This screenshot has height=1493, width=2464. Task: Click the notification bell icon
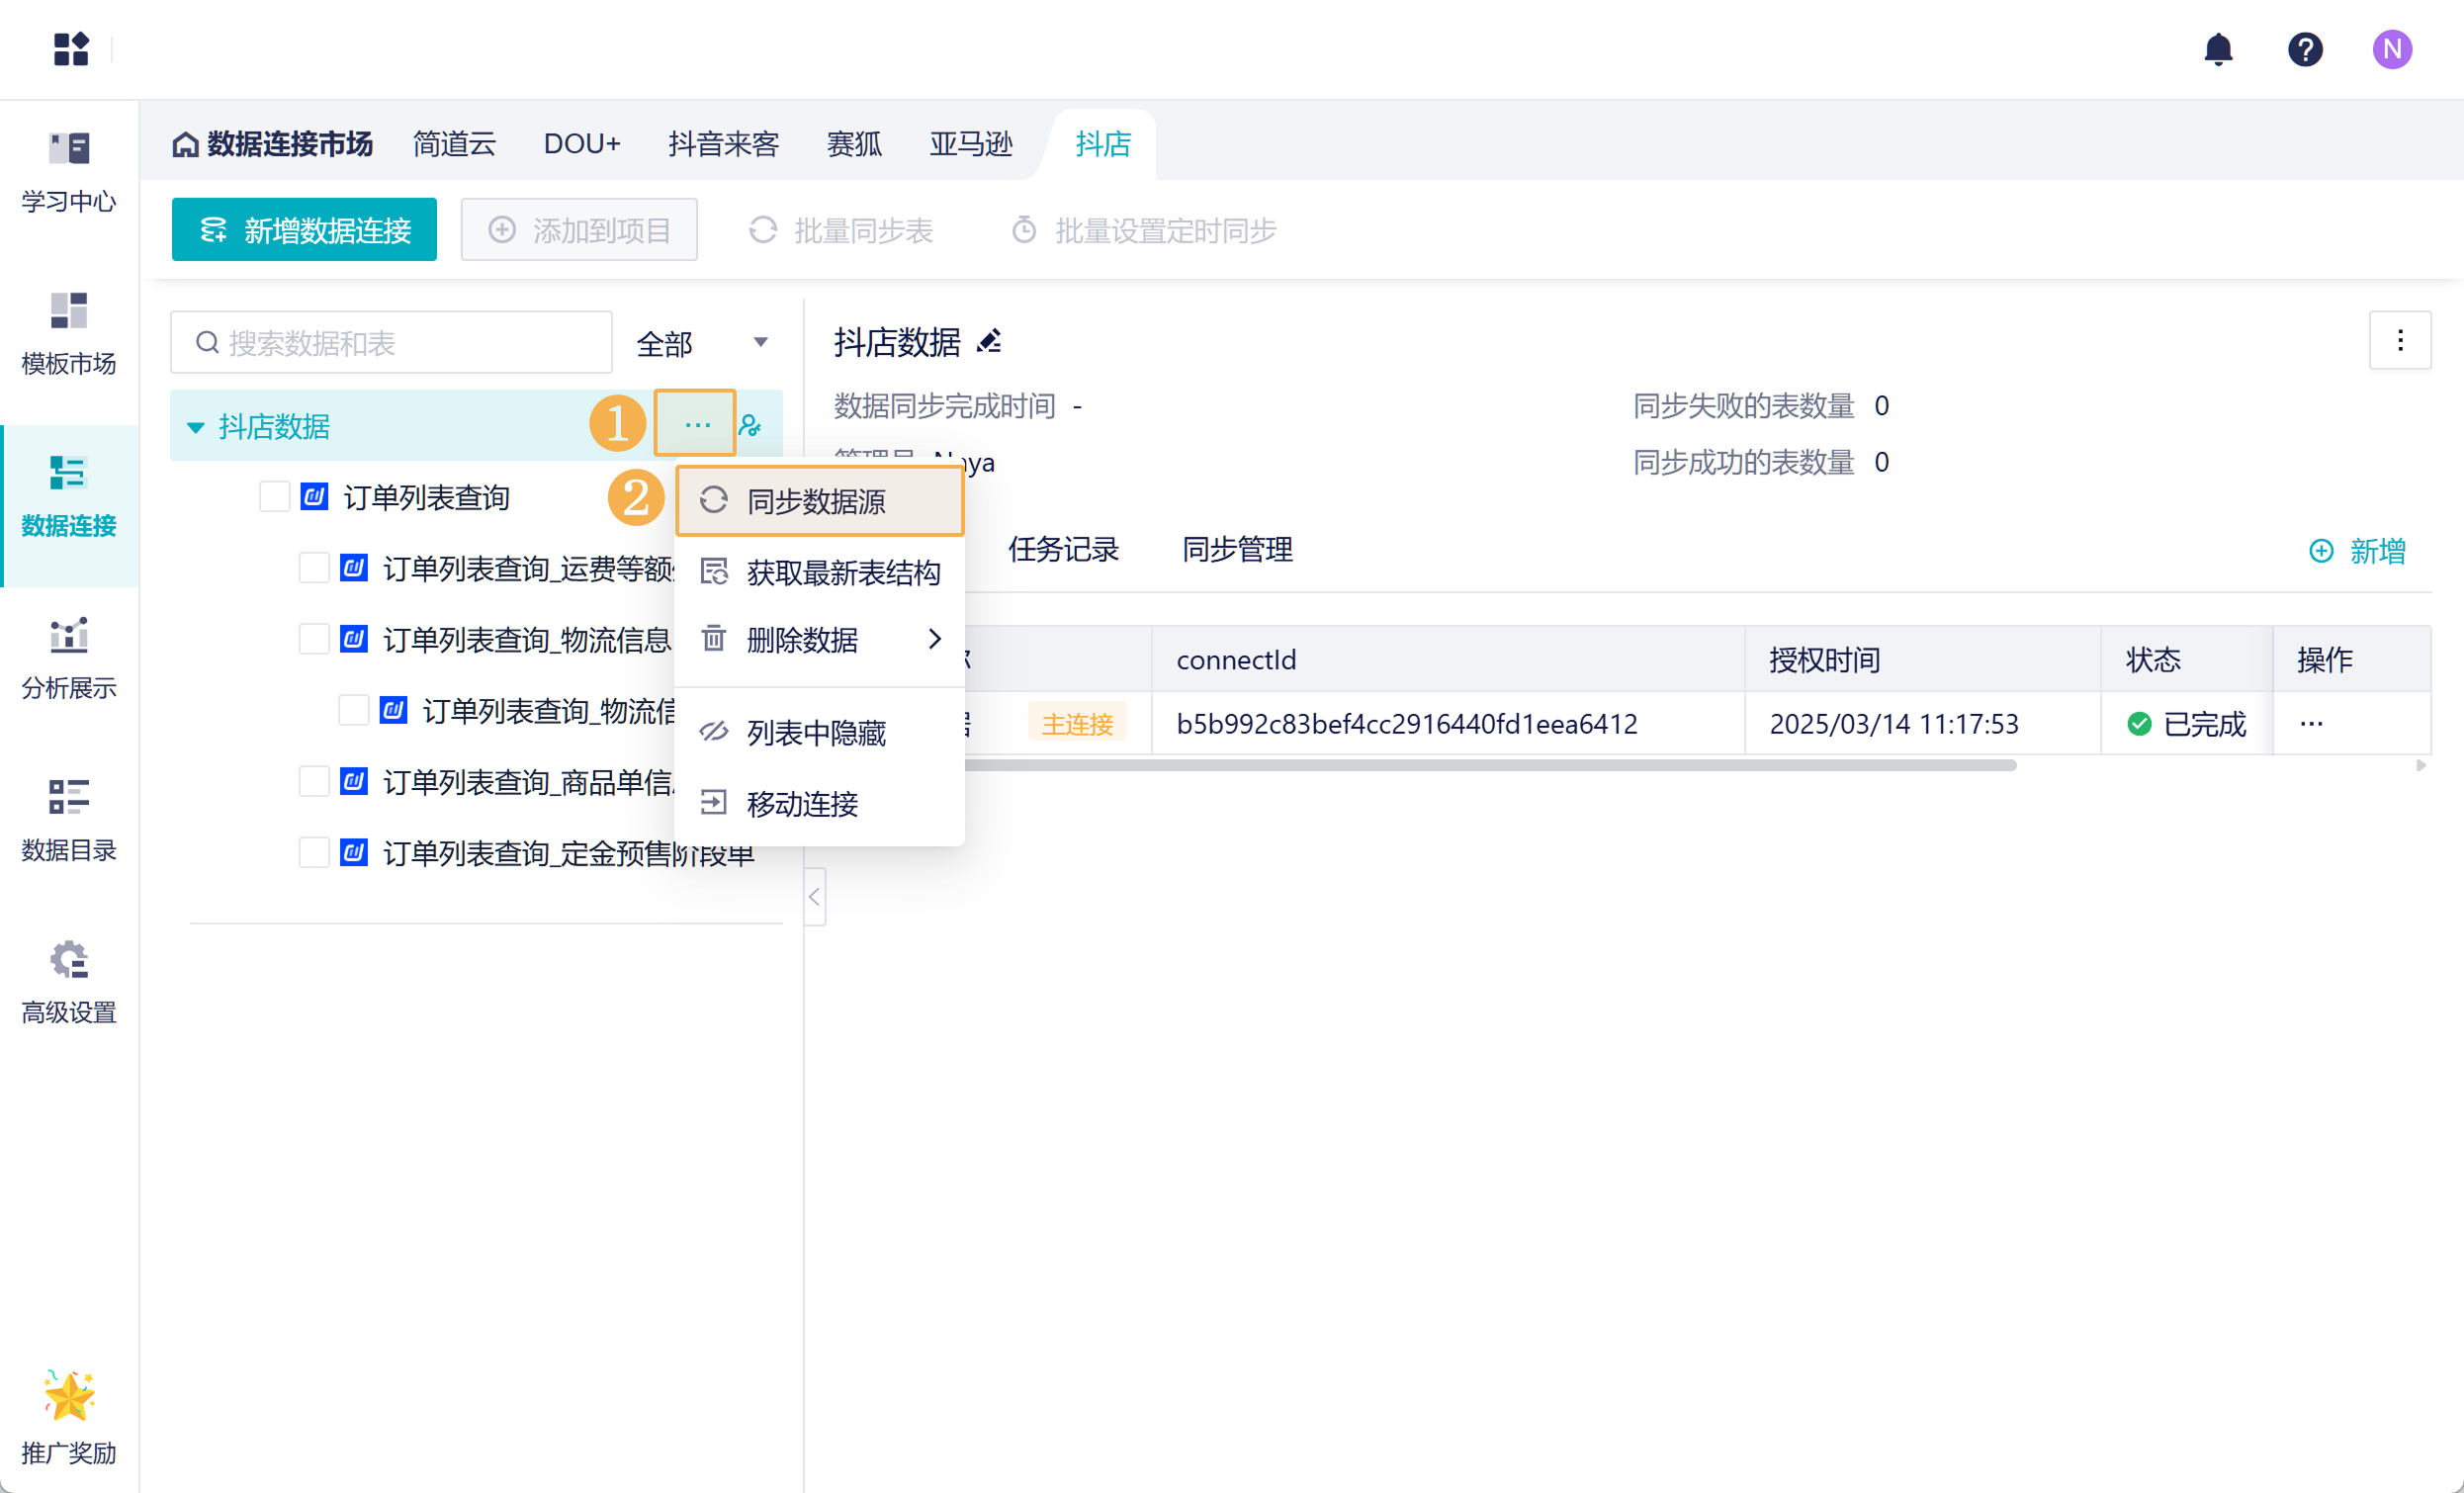coord(2217,49)
